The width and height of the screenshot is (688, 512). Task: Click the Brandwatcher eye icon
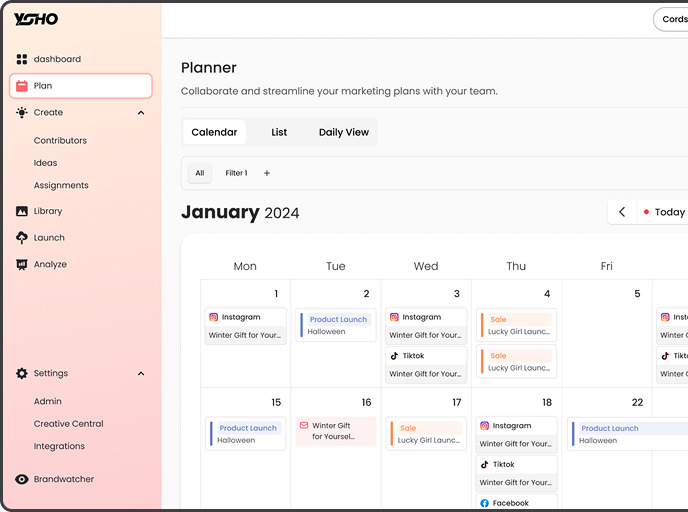pos(22,479)
